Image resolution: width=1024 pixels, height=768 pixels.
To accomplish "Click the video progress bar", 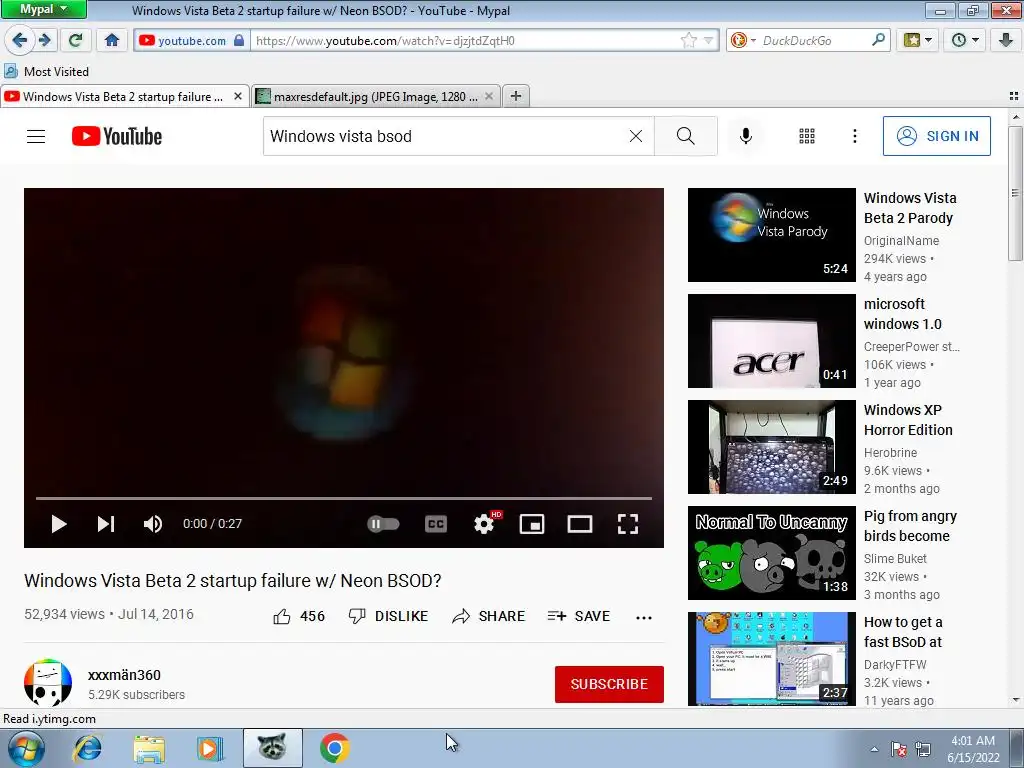I will 344,498.
